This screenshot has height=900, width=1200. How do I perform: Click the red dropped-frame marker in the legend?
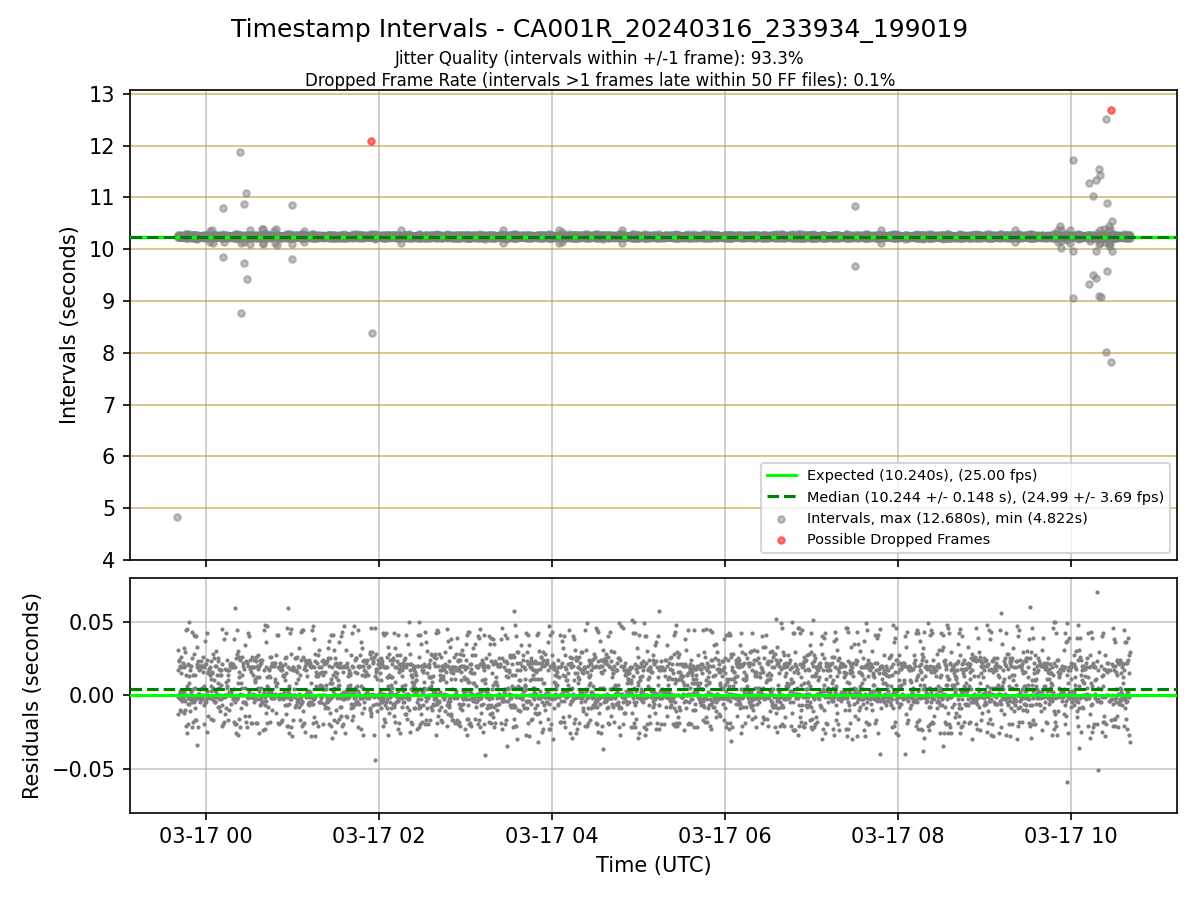click(782, 540)
